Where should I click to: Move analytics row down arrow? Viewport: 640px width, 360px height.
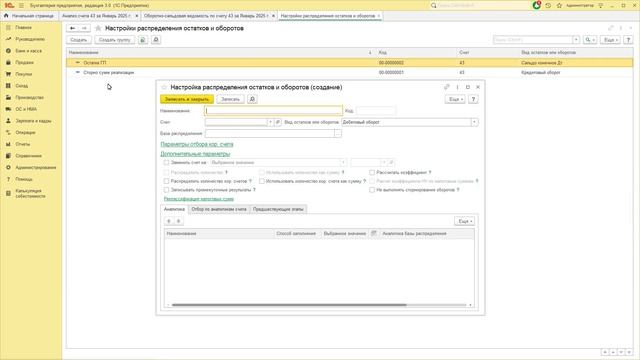178,221
